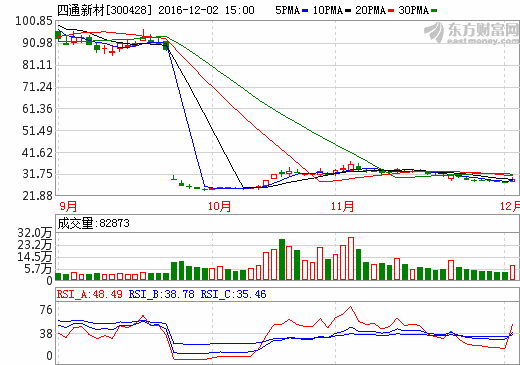Viewport: 520px width, 365px height.
Task: Click the 41.62 price axis label
Action: point(37,153)
